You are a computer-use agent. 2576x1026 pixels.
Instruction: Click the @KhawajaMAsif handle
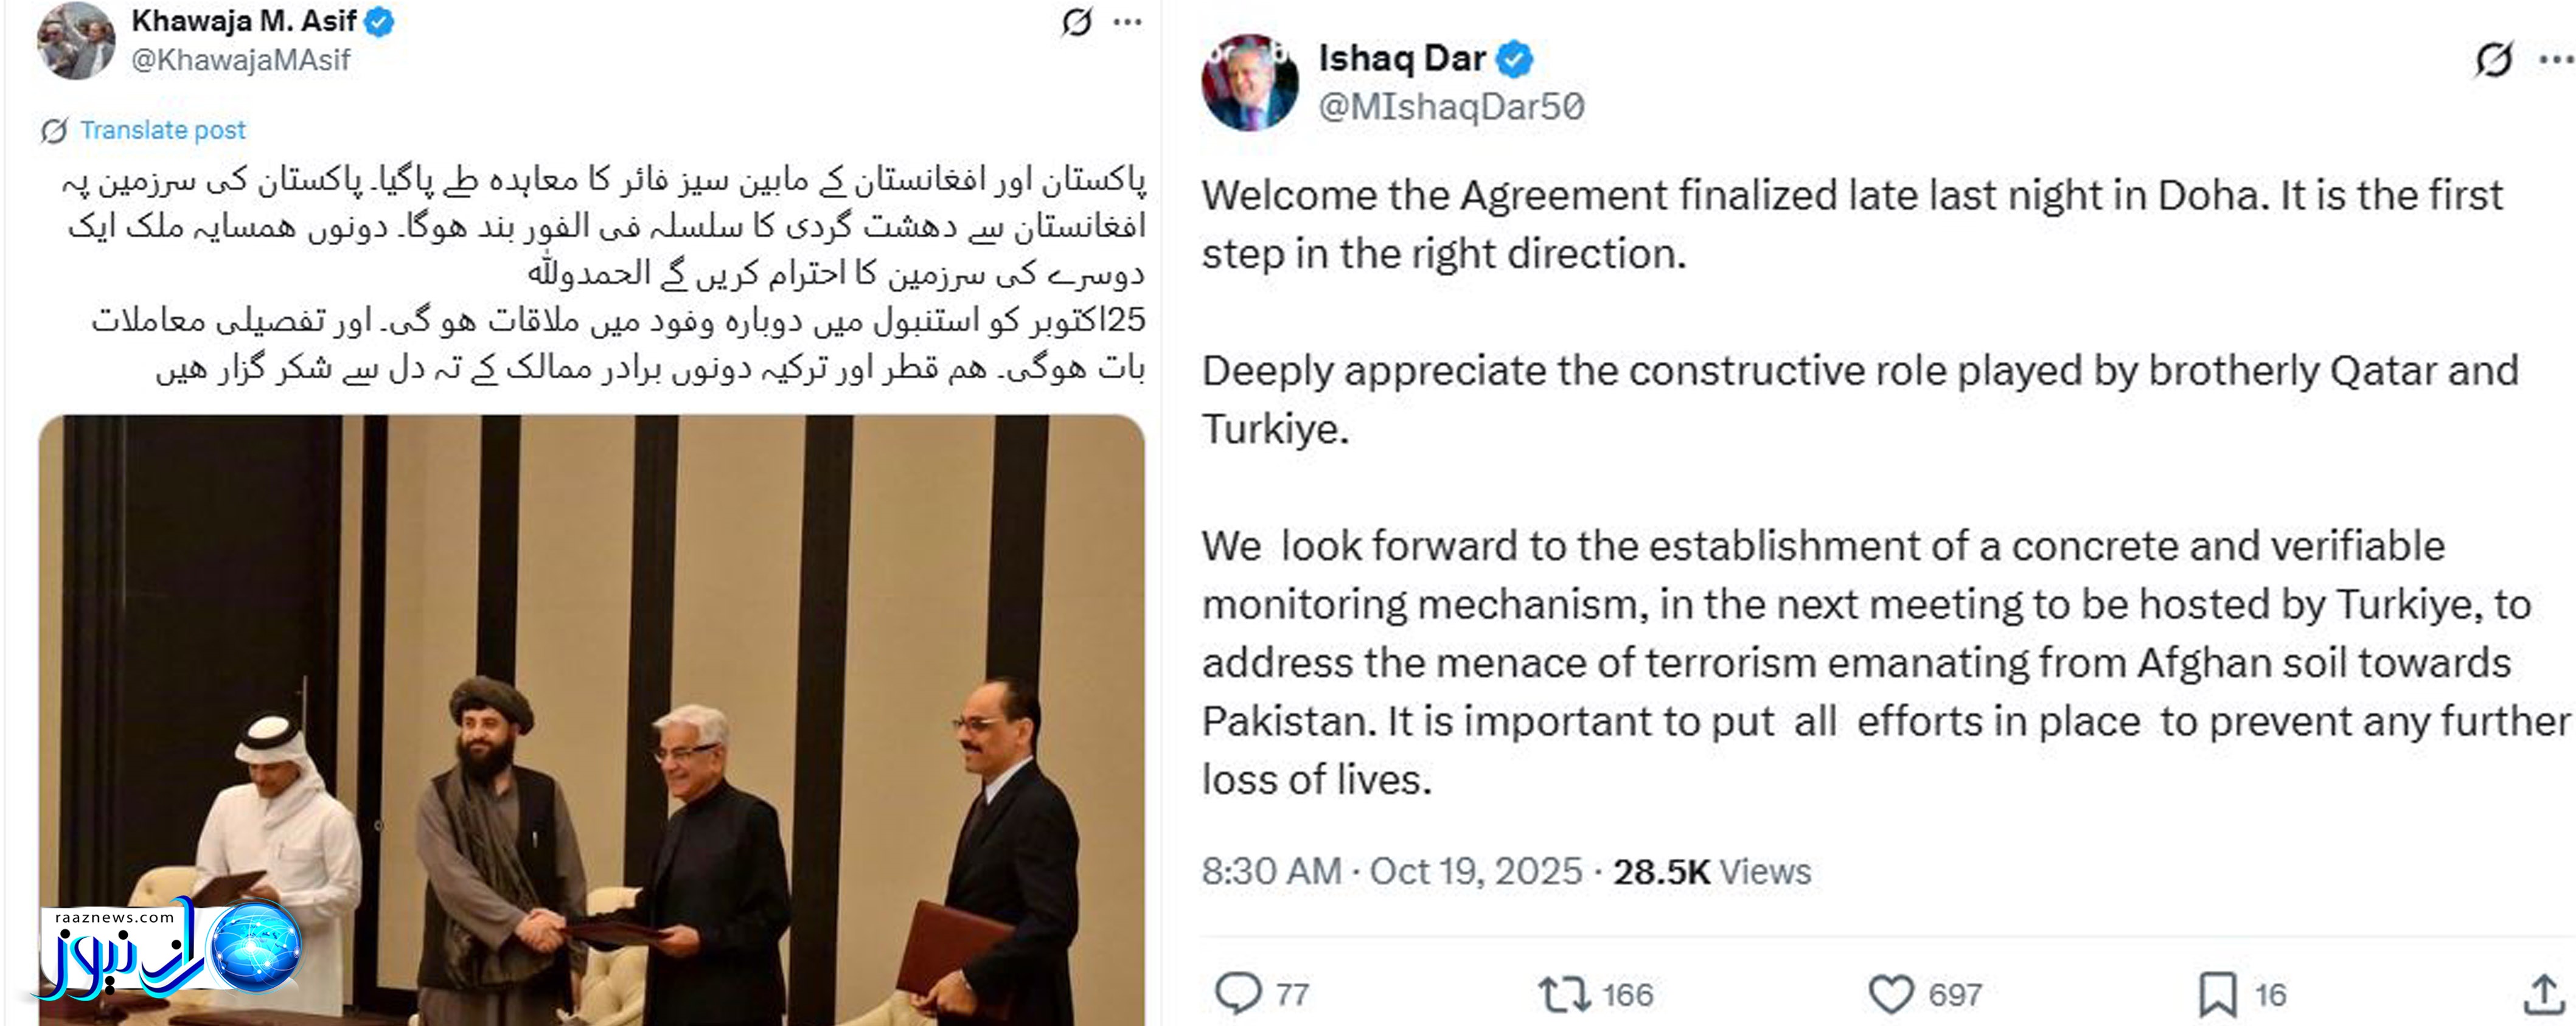pyautogui.click(x=240, y=60)
